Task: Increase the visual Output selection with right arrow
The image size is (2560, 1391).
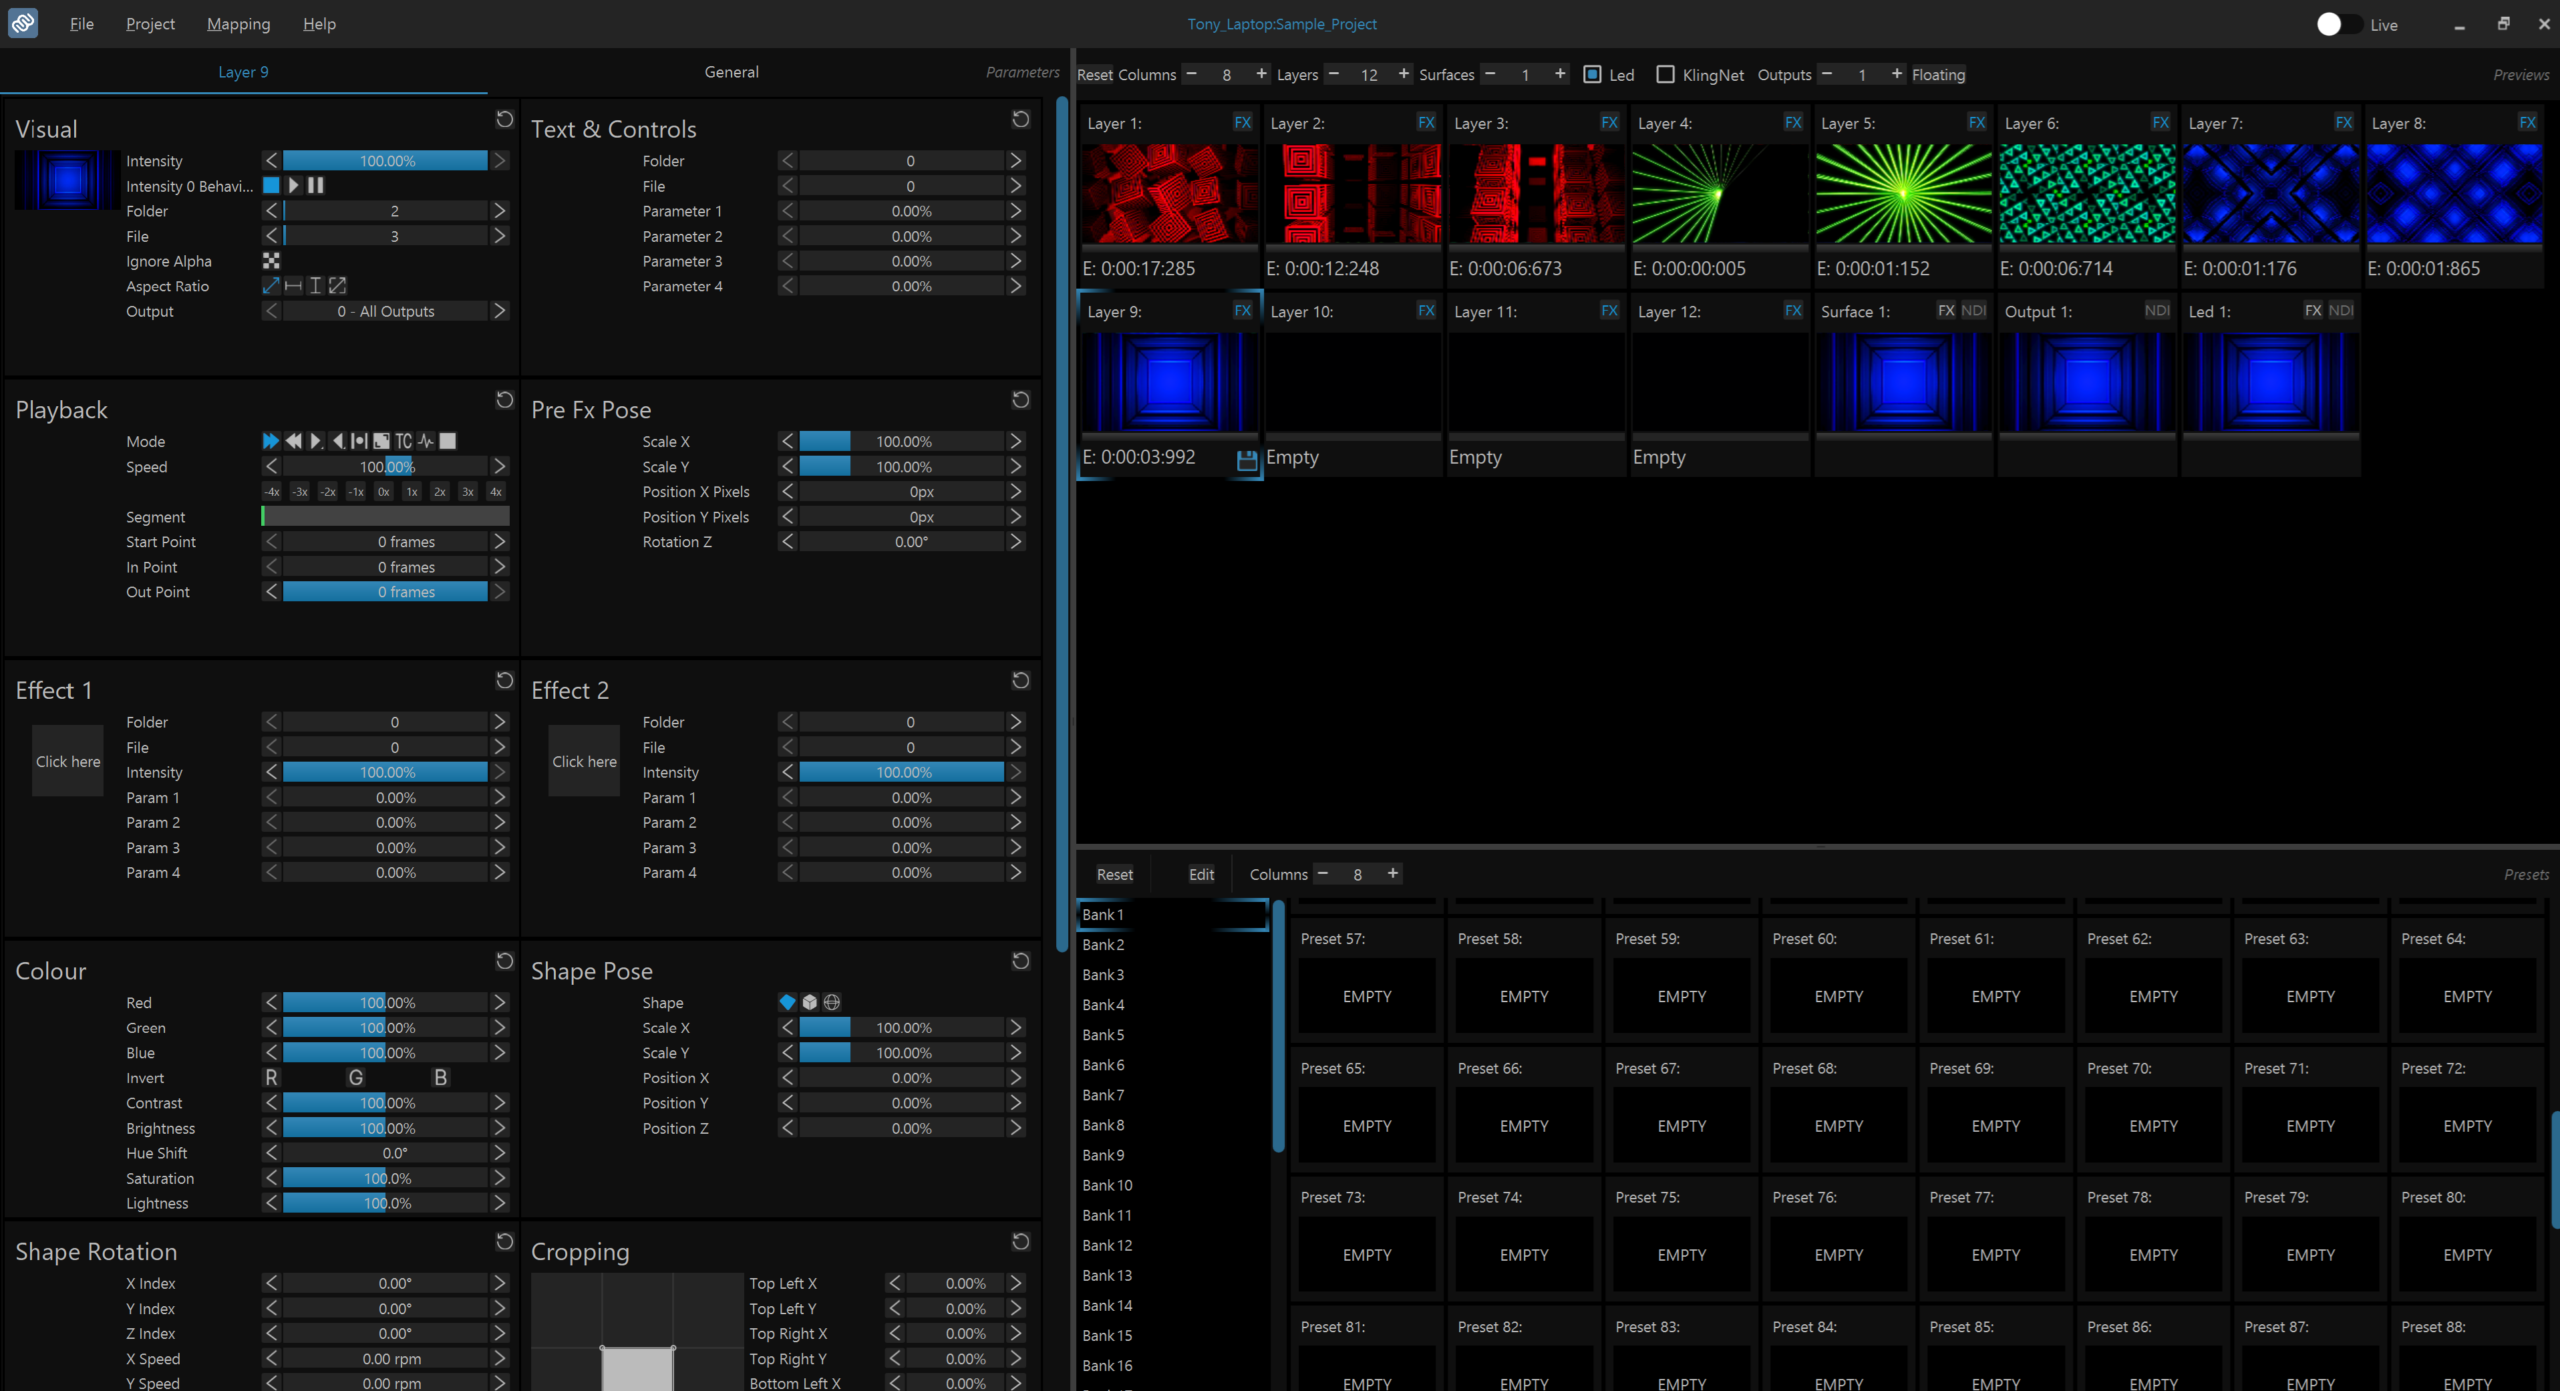Action: [499, 311]
